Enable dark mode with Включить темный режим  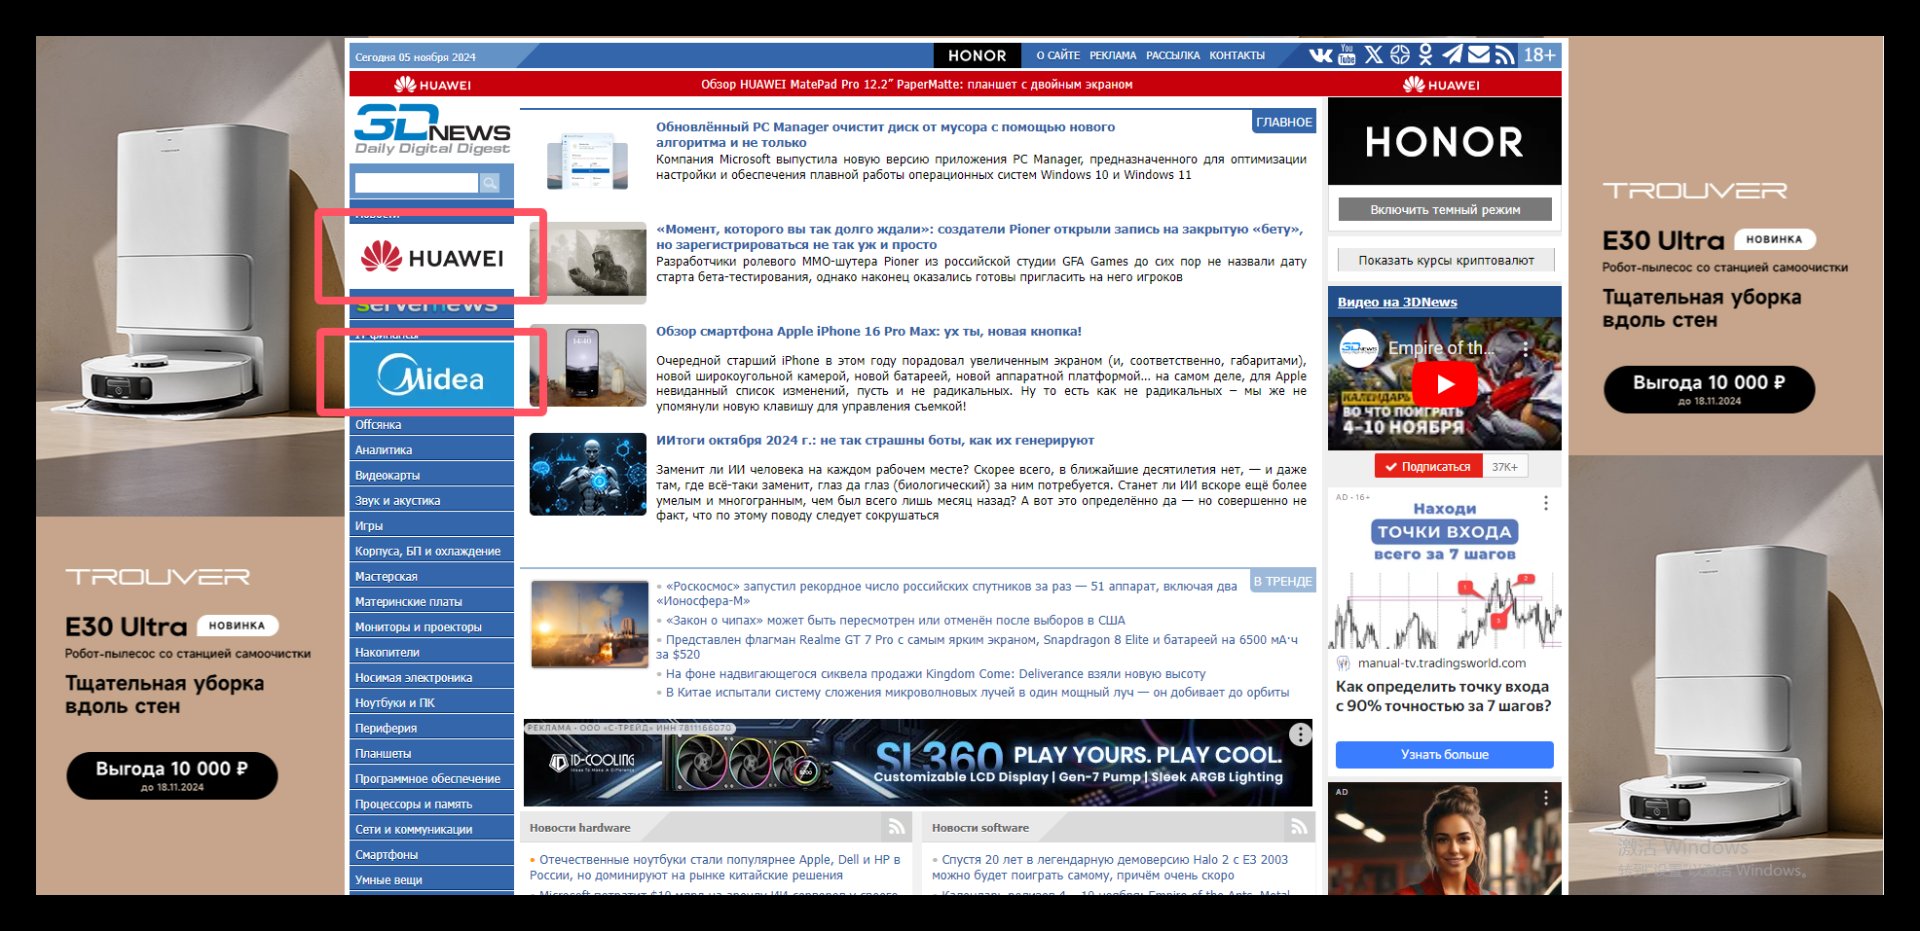pyautogui.click(x=1445, y=209)
